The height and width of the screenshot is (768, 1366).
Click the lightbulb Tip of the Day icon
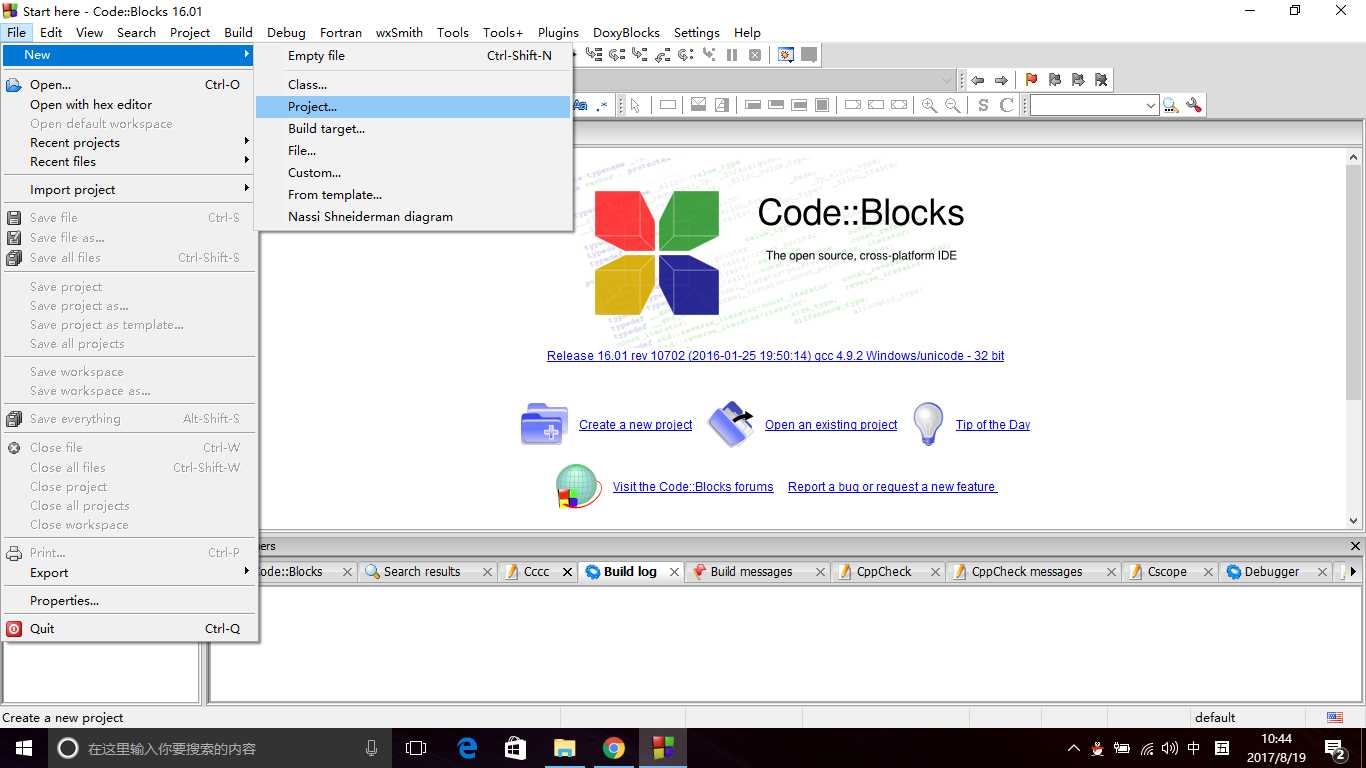coord(928,424)
